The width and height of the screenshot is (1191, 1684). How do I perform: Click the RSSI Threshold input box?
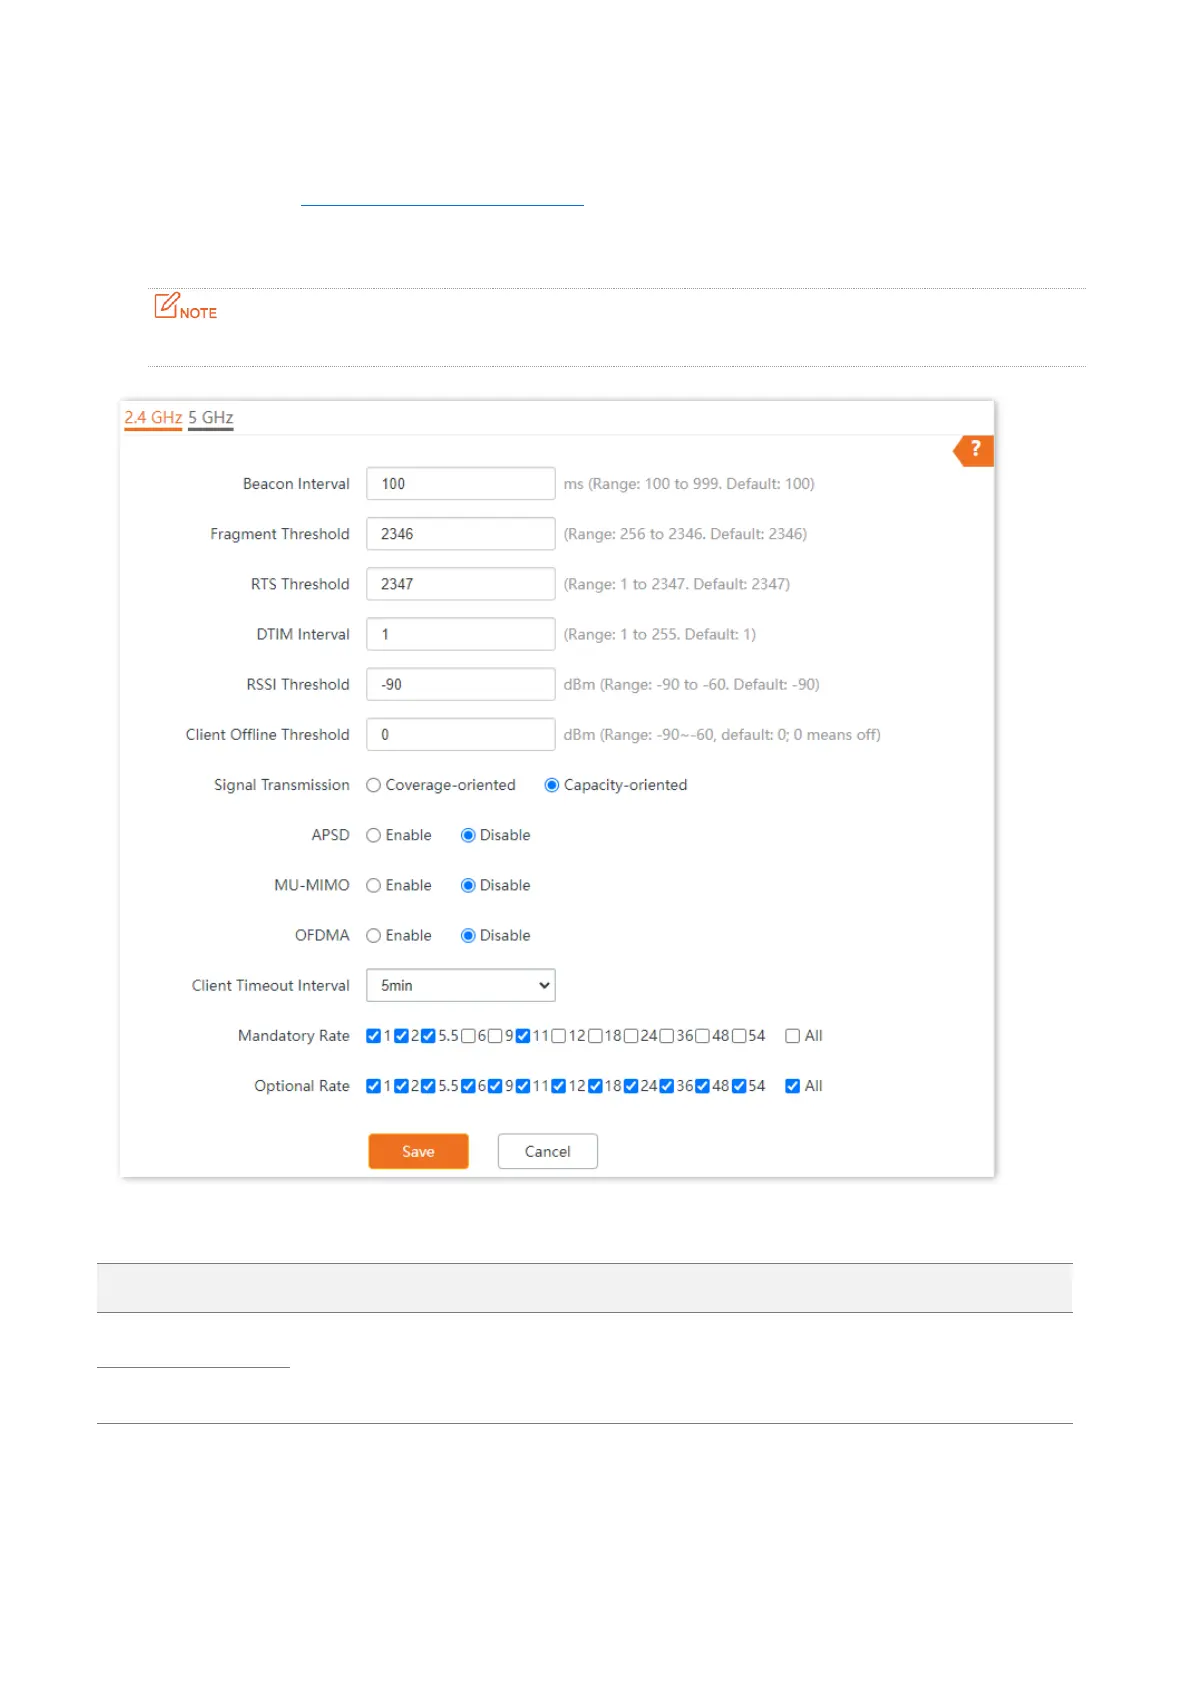tap(460, 685)
